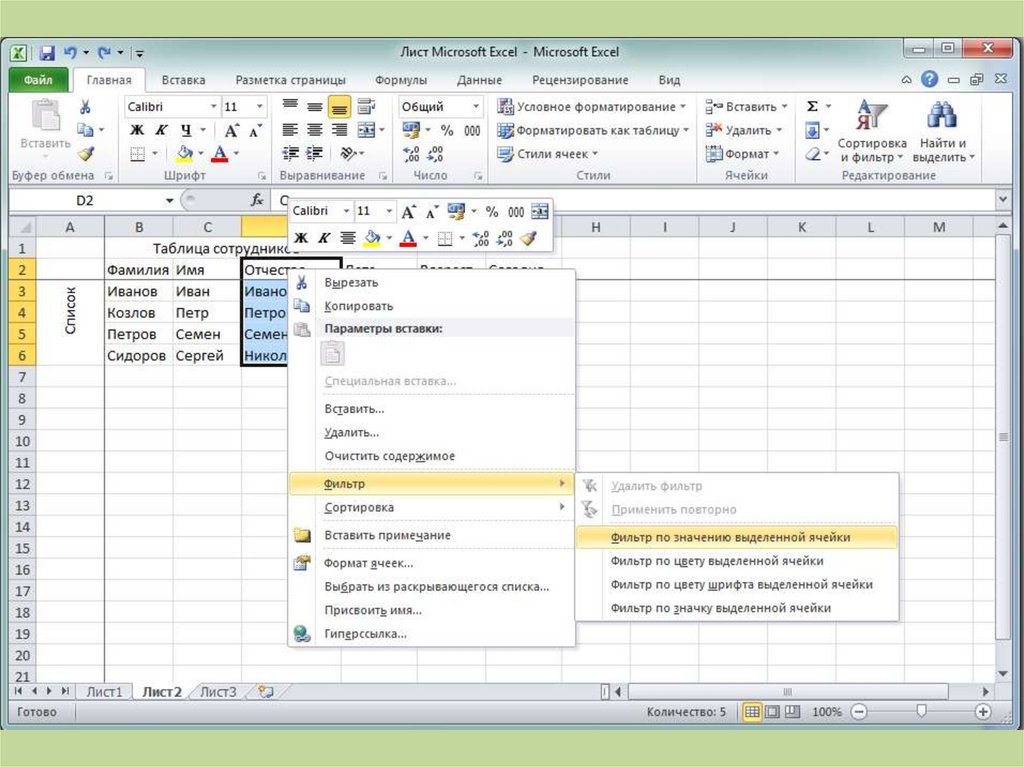Screen dimensions: 1024x767
Task: Click the insert function fx icon
Action: (257, 200)
